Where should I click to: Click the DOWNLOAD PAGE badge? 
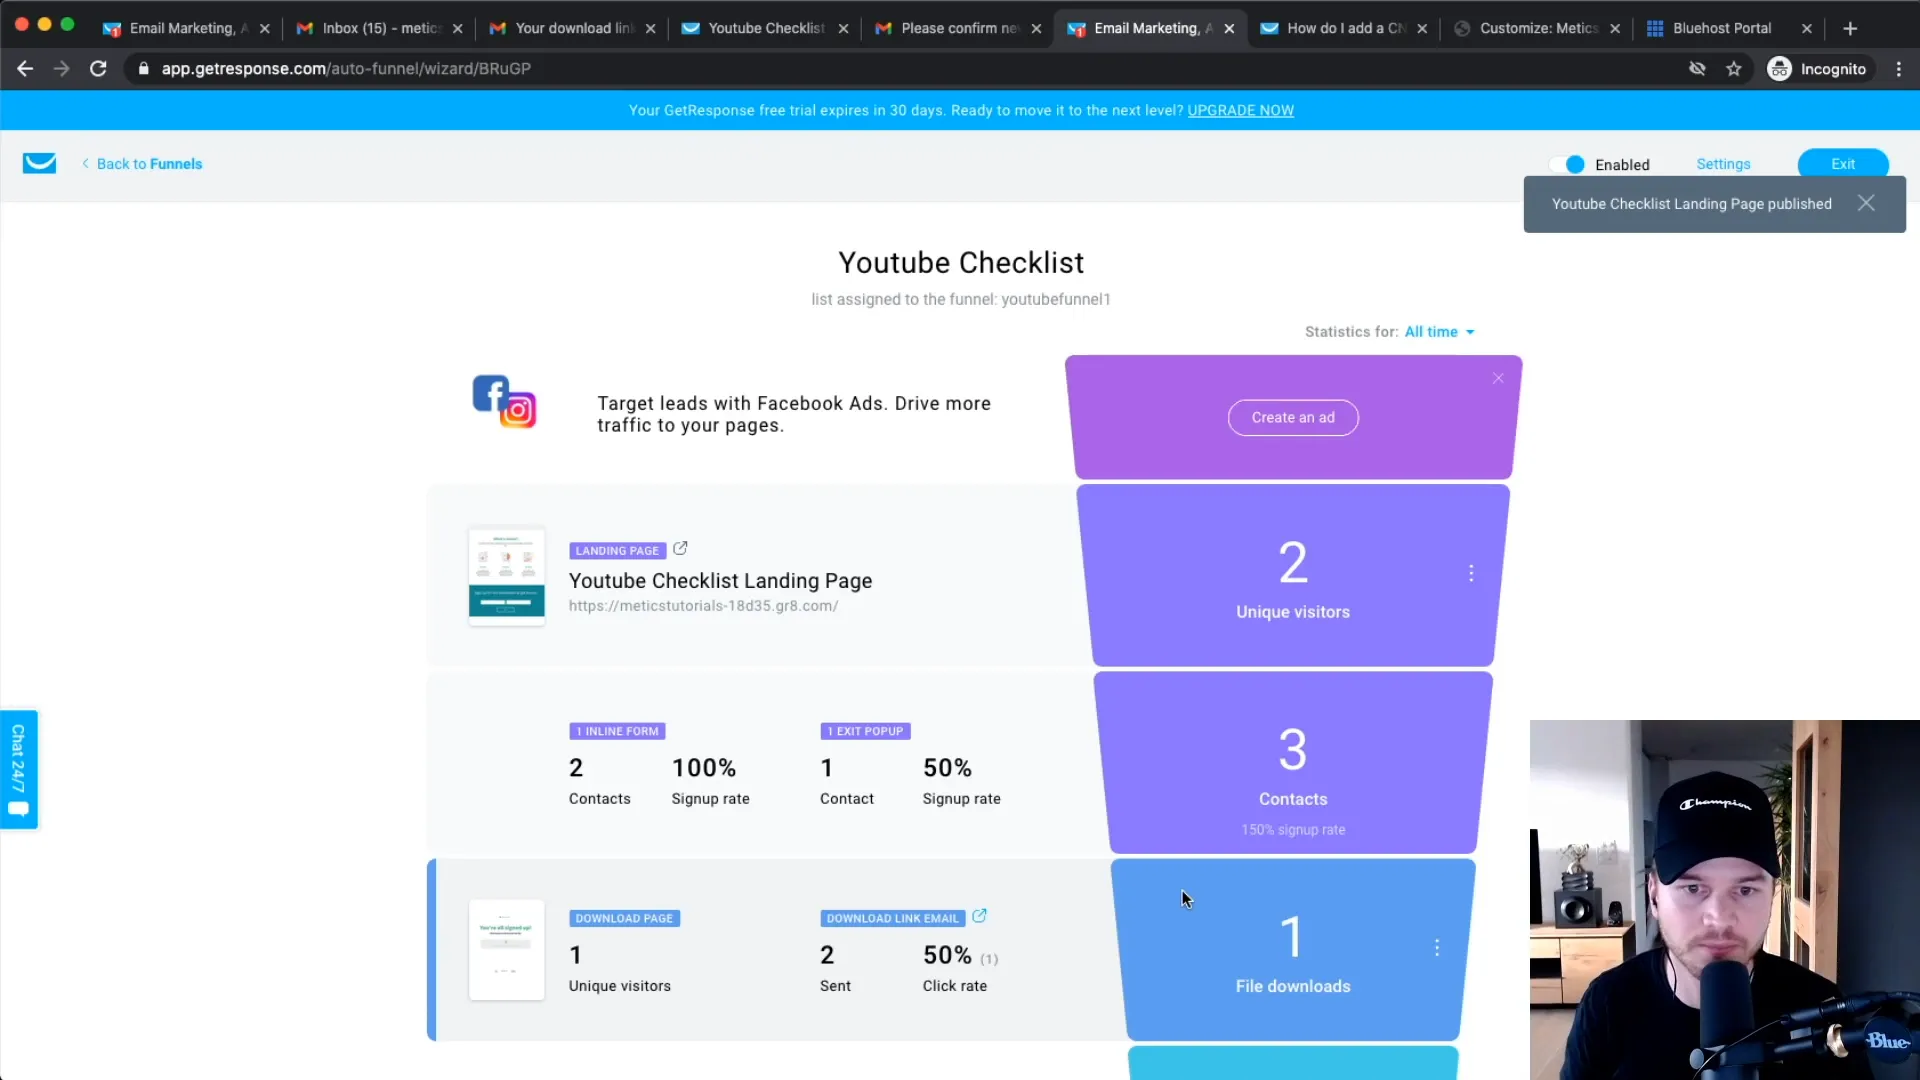624,918
